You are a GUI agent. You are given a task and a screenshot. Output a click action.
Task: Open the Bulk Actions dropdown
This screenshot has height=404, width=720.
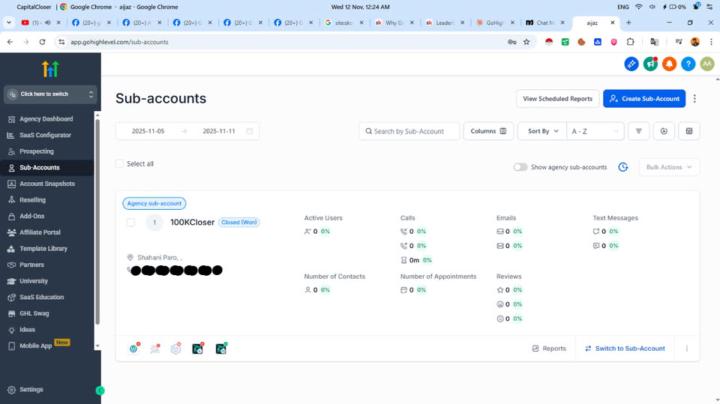[x=669, y=167]
